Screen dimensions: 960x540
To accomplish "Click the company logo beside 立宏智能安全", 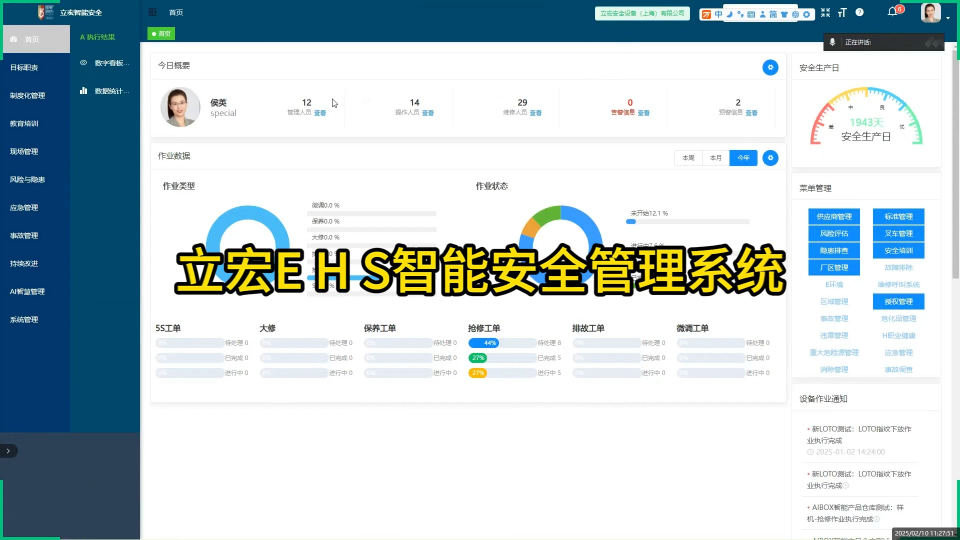I will (x=46, y=12).
